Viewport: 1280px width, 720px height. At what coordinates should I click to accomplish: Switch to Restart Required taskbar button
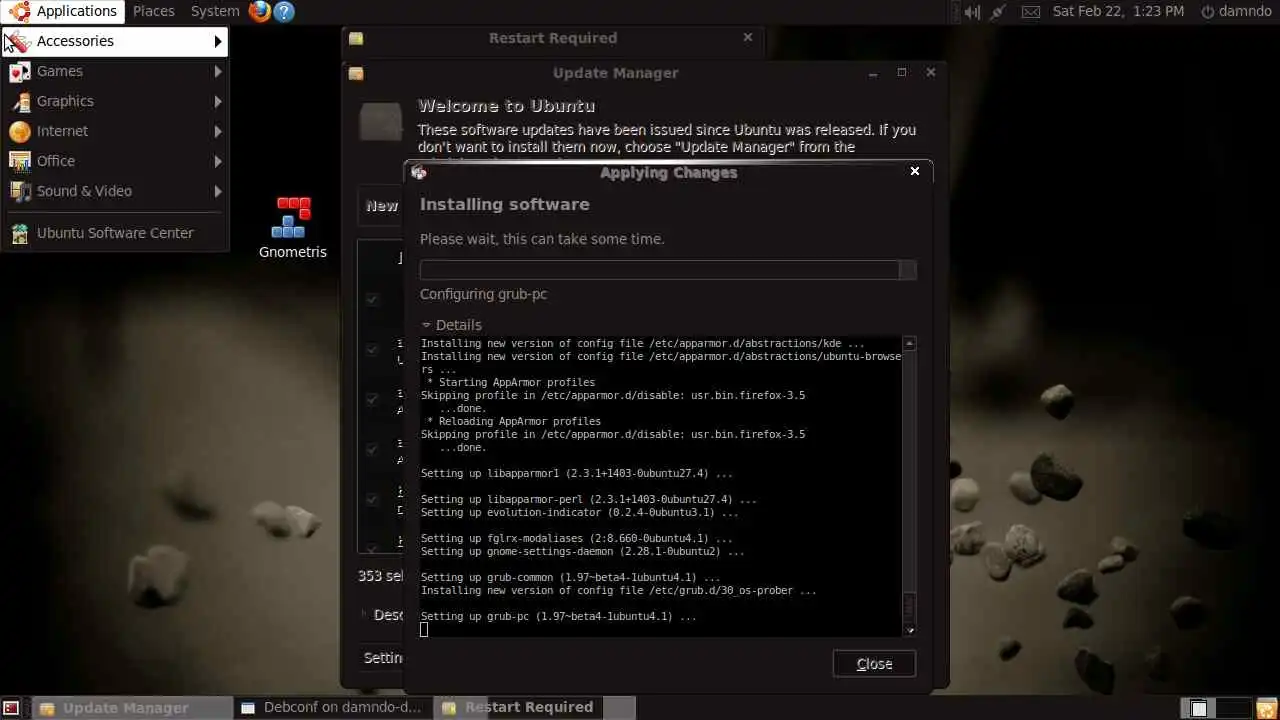click(x=536, y=707)
